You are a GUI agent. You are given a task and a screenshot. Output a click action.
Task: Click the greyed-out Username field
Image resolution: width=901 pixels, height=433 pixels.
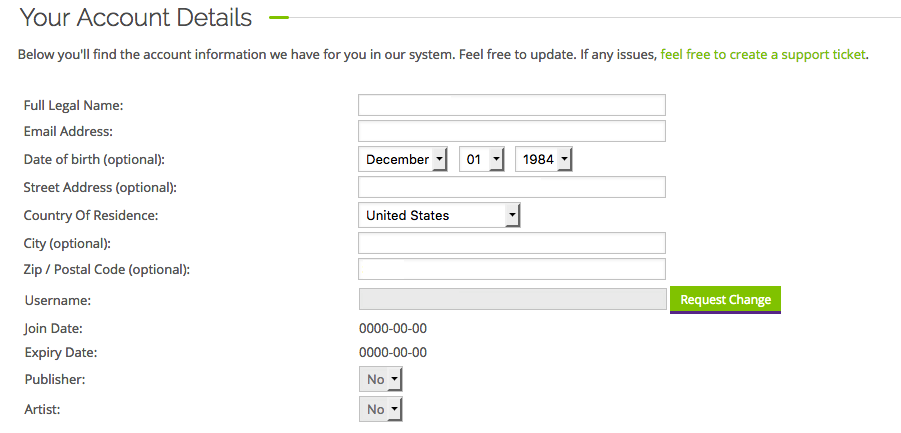point(511,299)
